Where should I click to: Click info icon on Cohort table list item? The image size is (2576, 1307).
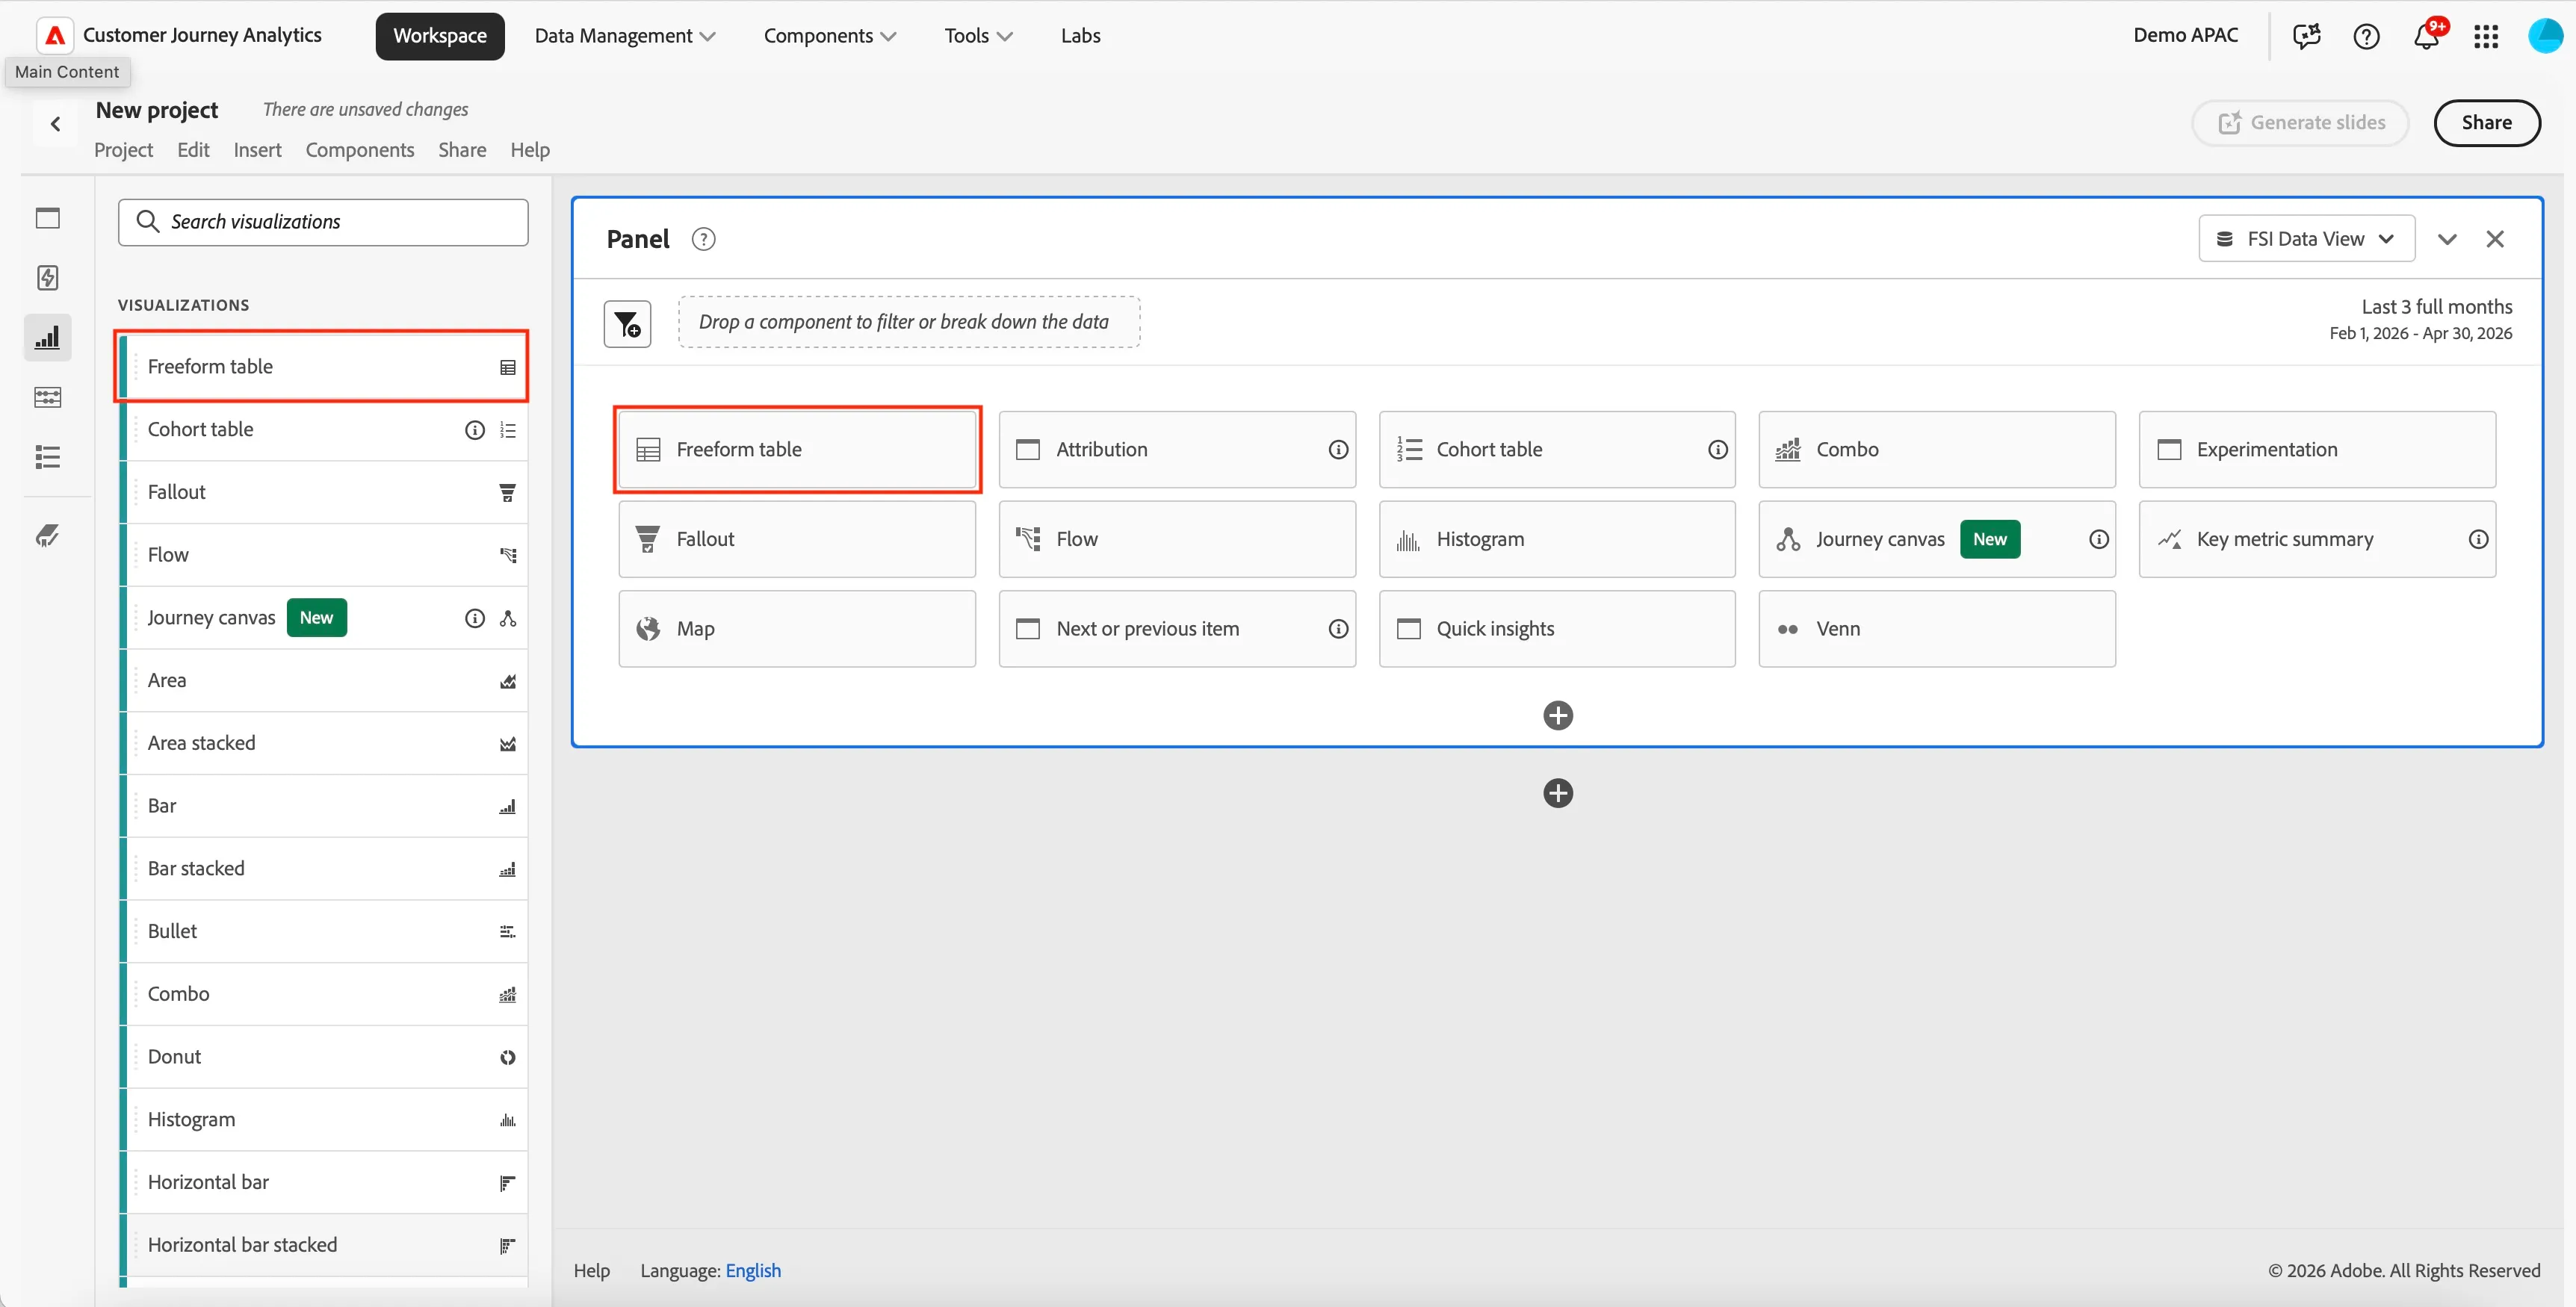coord(475,430)
